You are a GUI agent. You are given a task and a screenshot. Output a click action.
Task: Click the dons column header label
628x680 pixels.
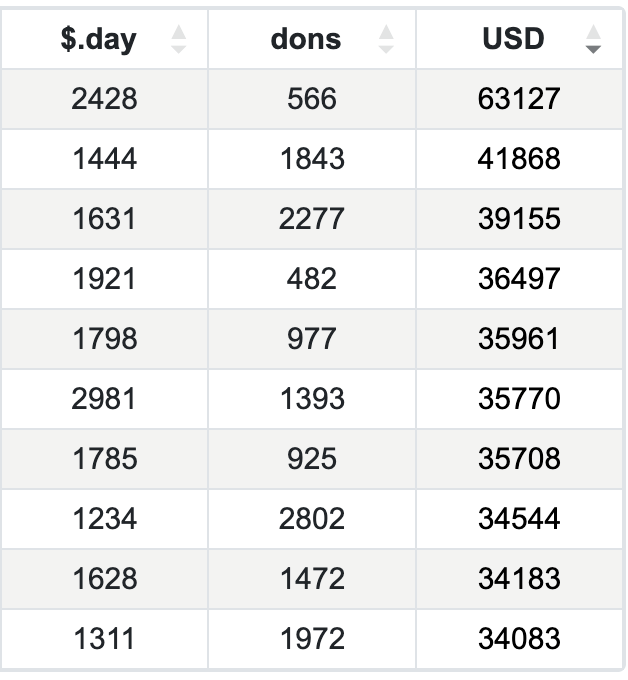(x=306, y=39)
